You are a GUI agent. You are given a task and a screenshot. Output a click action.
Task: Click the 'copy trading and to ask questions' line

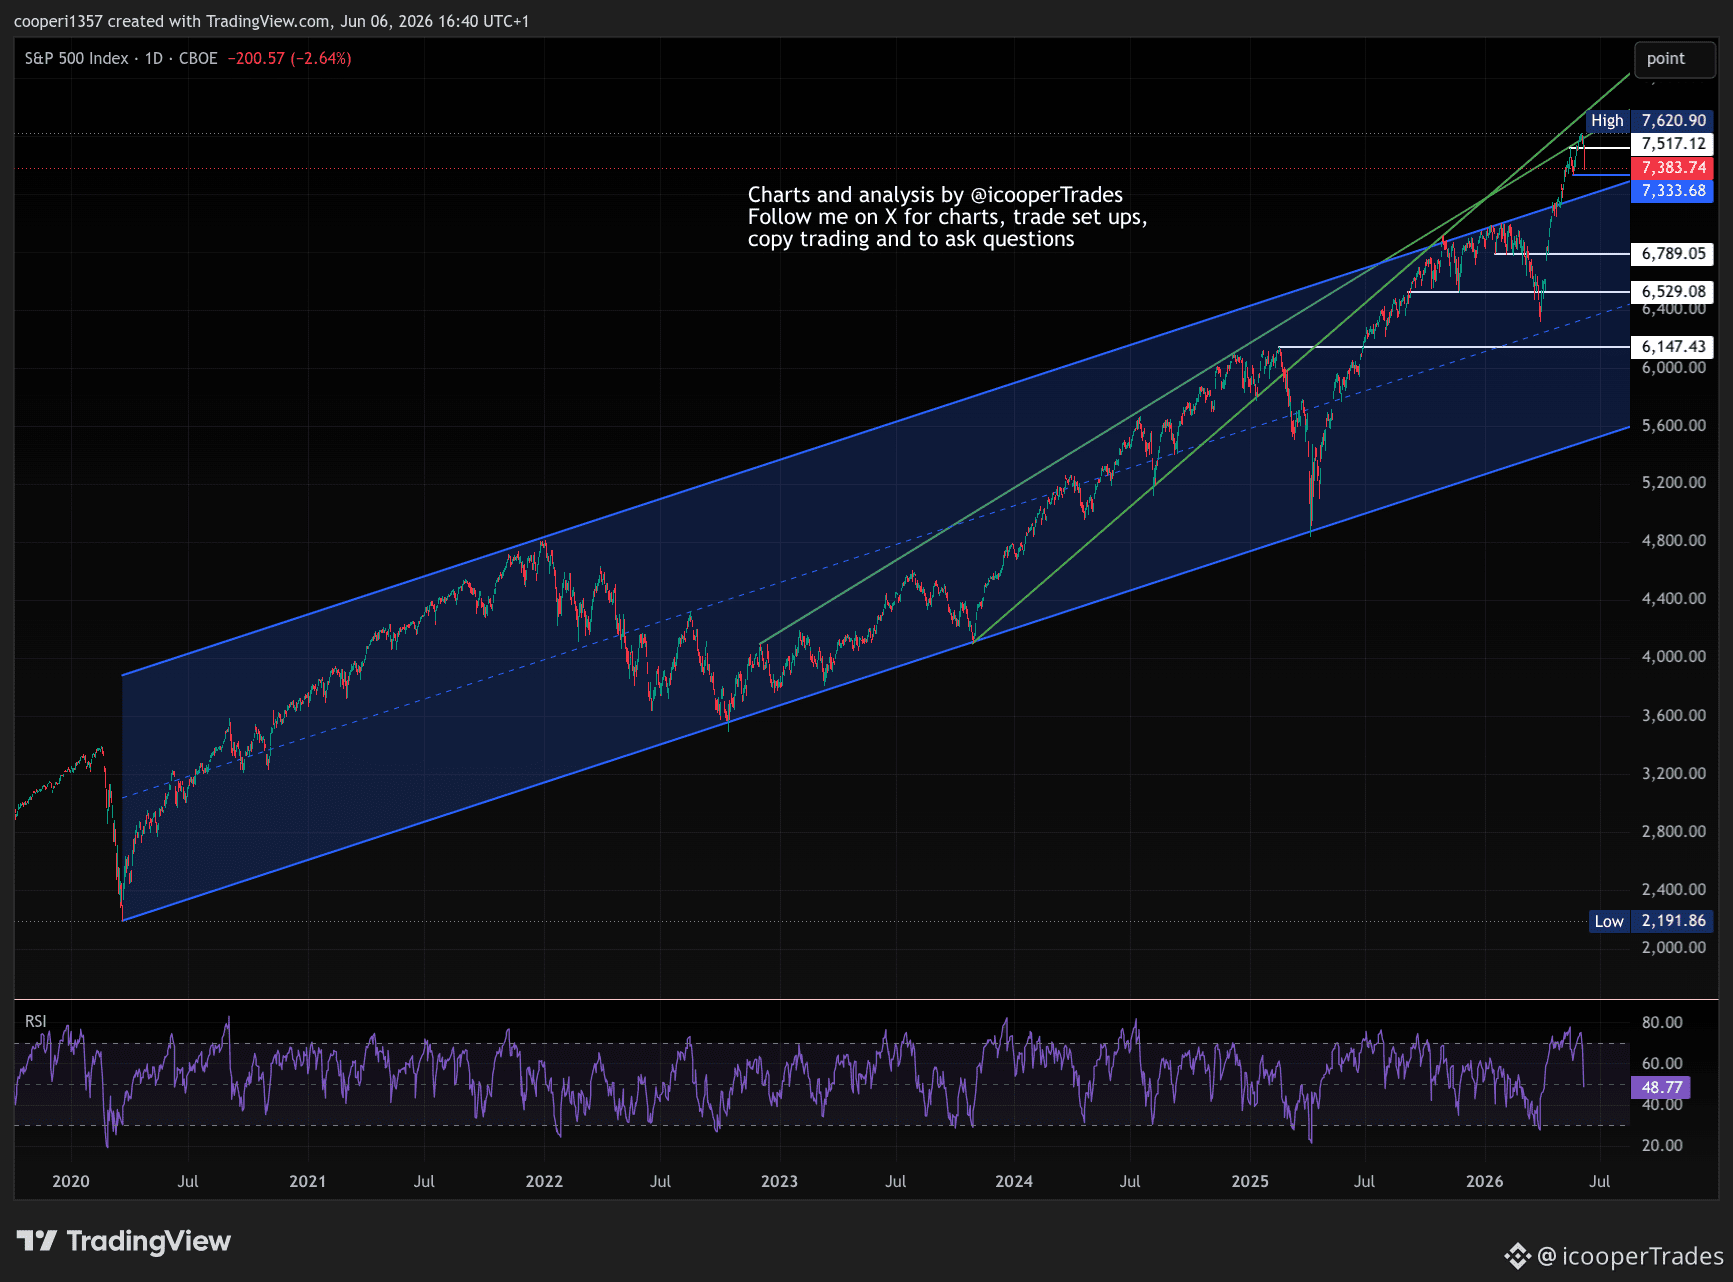point(911,239)
